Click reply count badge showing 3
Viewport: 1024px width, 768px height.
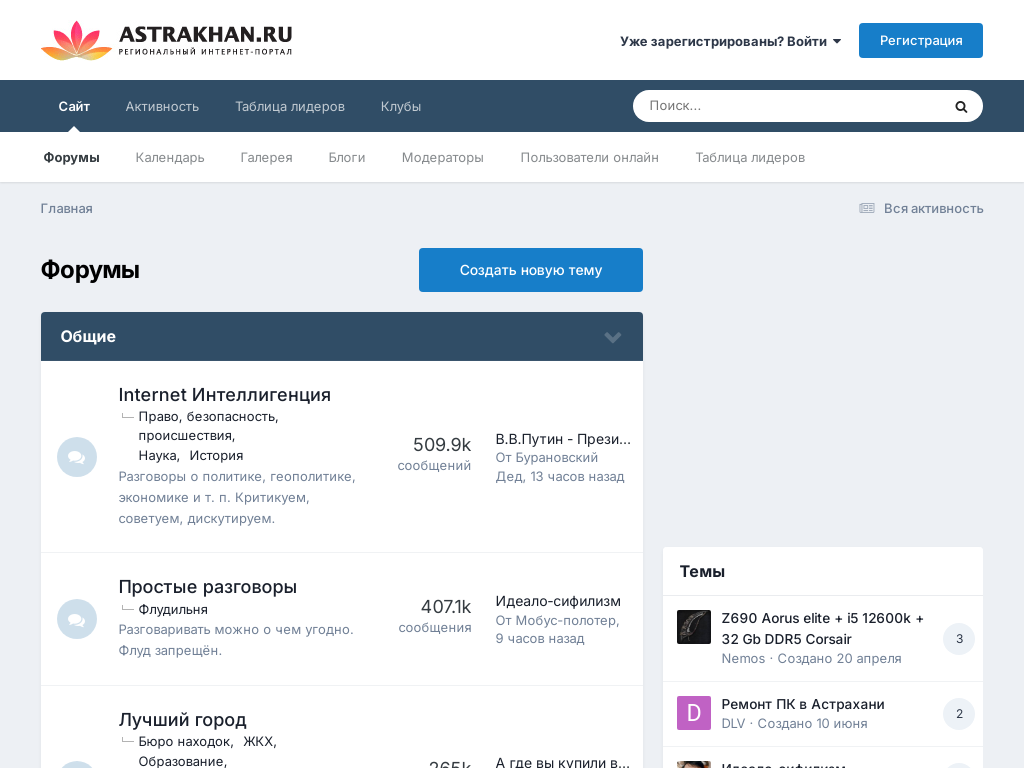958,638
